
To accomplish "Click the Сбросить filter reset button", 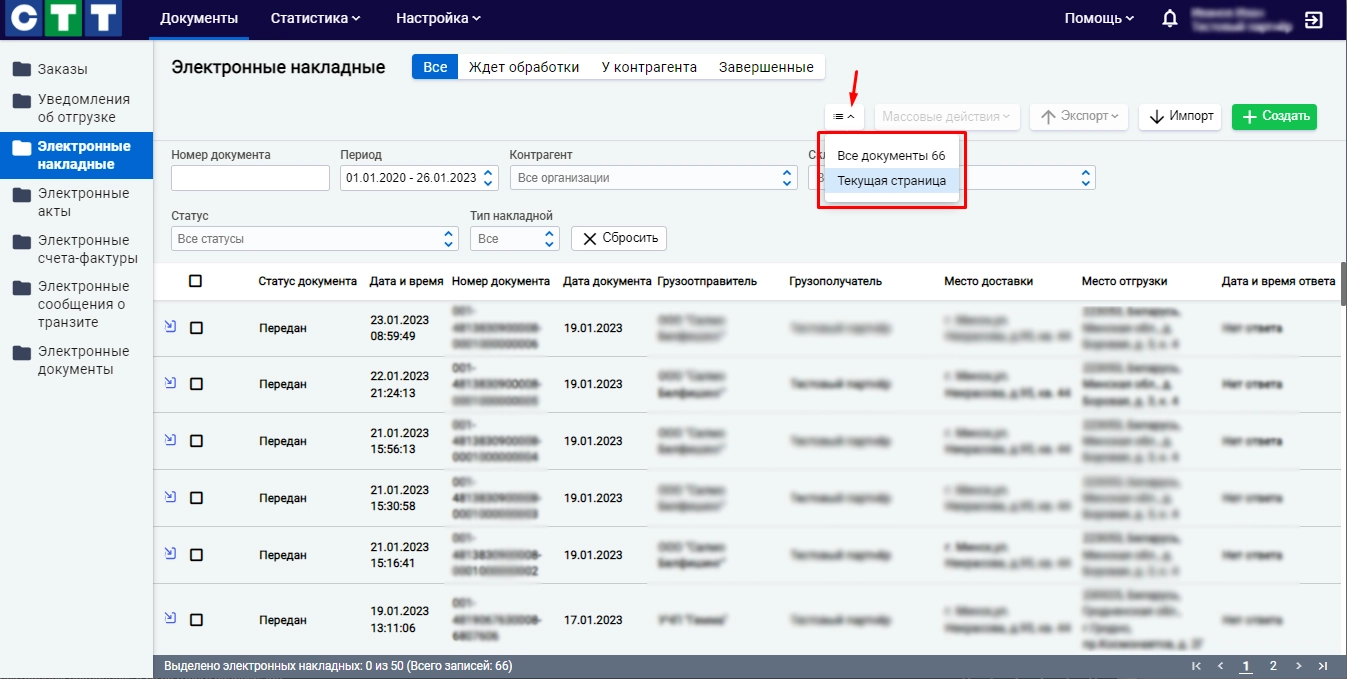I will 619,239.
